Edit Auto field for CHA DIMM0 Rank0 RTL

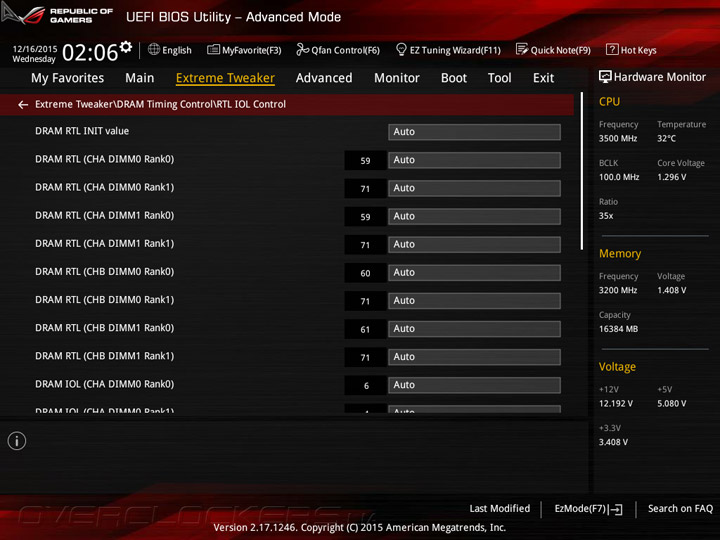474,160
